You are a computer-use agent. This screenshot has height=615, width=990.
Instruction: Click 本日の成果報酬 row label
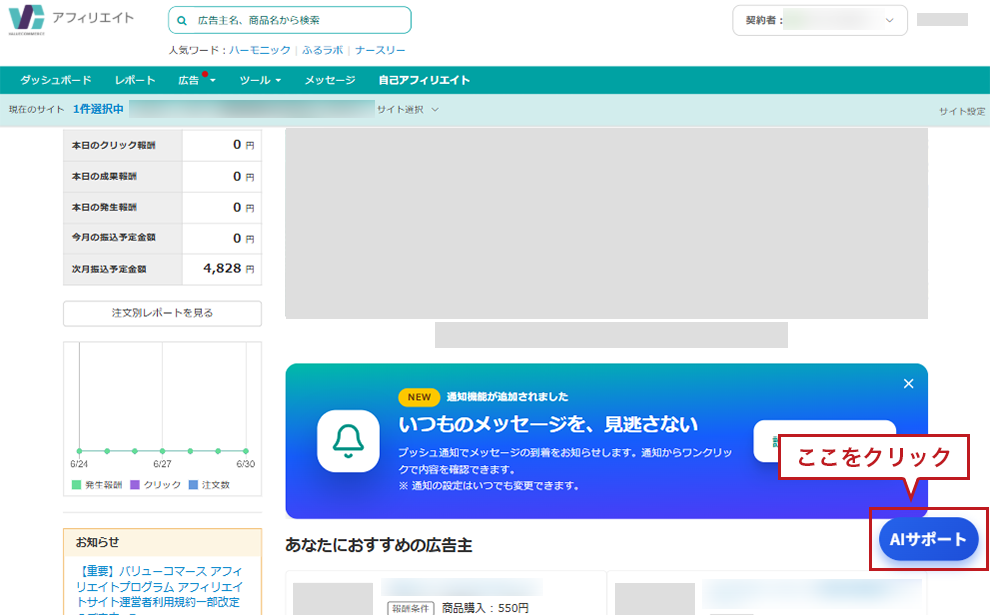[x=104, y=176]
